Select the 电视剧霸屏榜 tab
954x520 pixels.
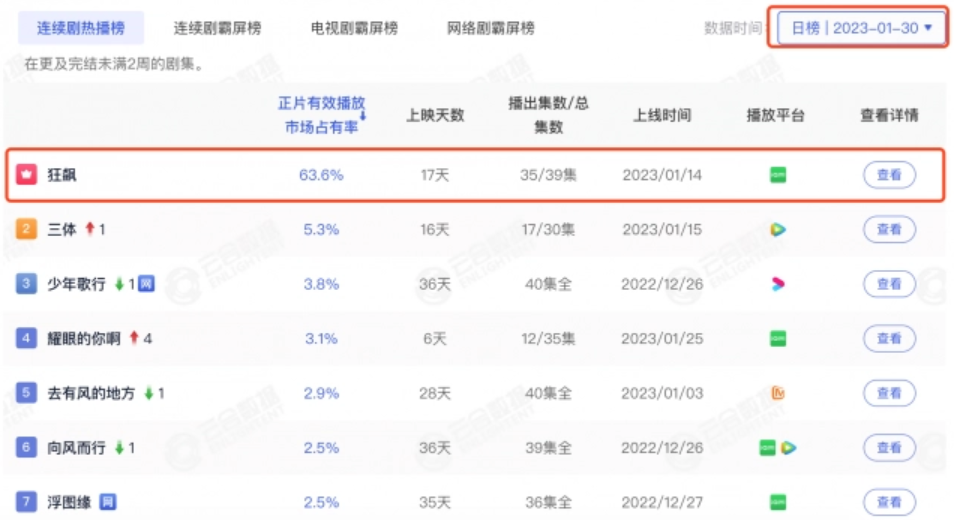354,28
